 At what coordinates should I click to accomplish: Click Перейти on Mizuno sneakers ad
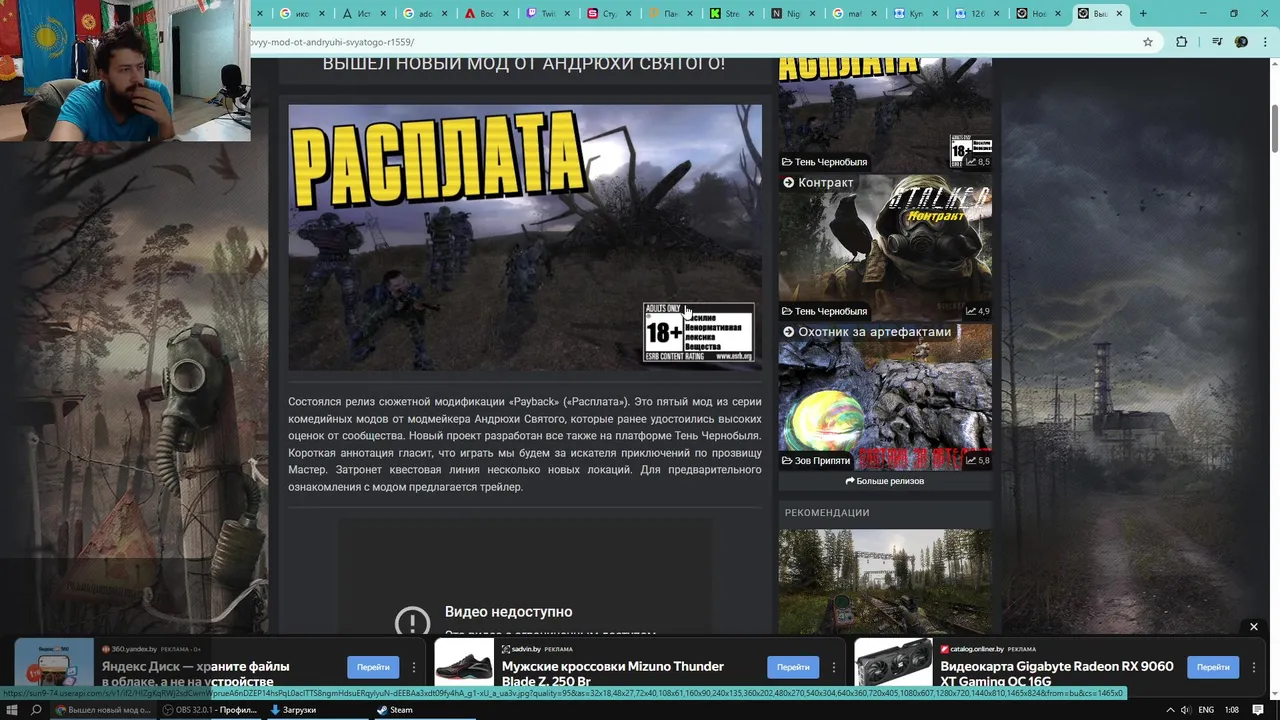793,667
